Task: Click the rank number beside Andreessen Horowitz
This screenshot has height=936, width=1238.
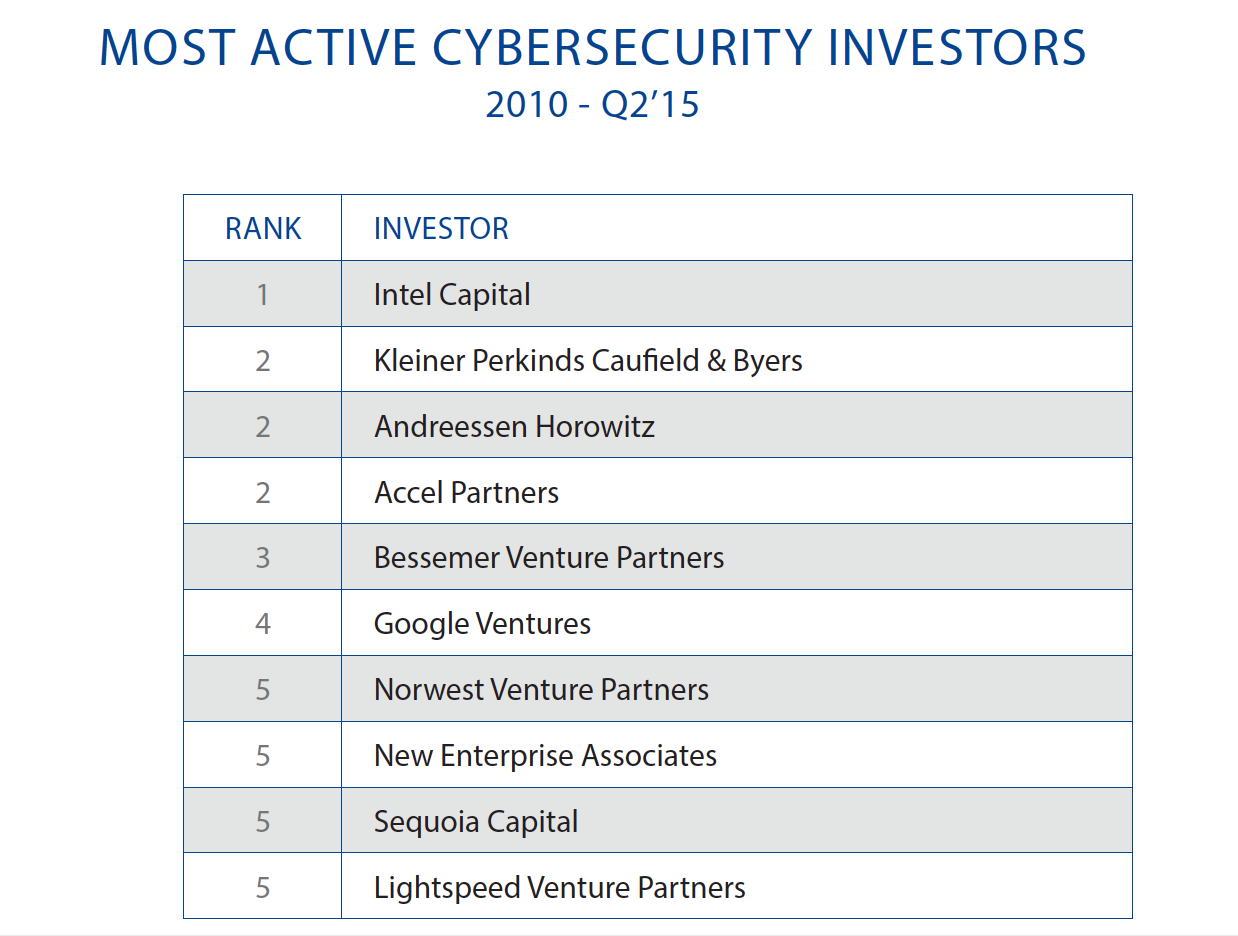Action: coord(263,427)
